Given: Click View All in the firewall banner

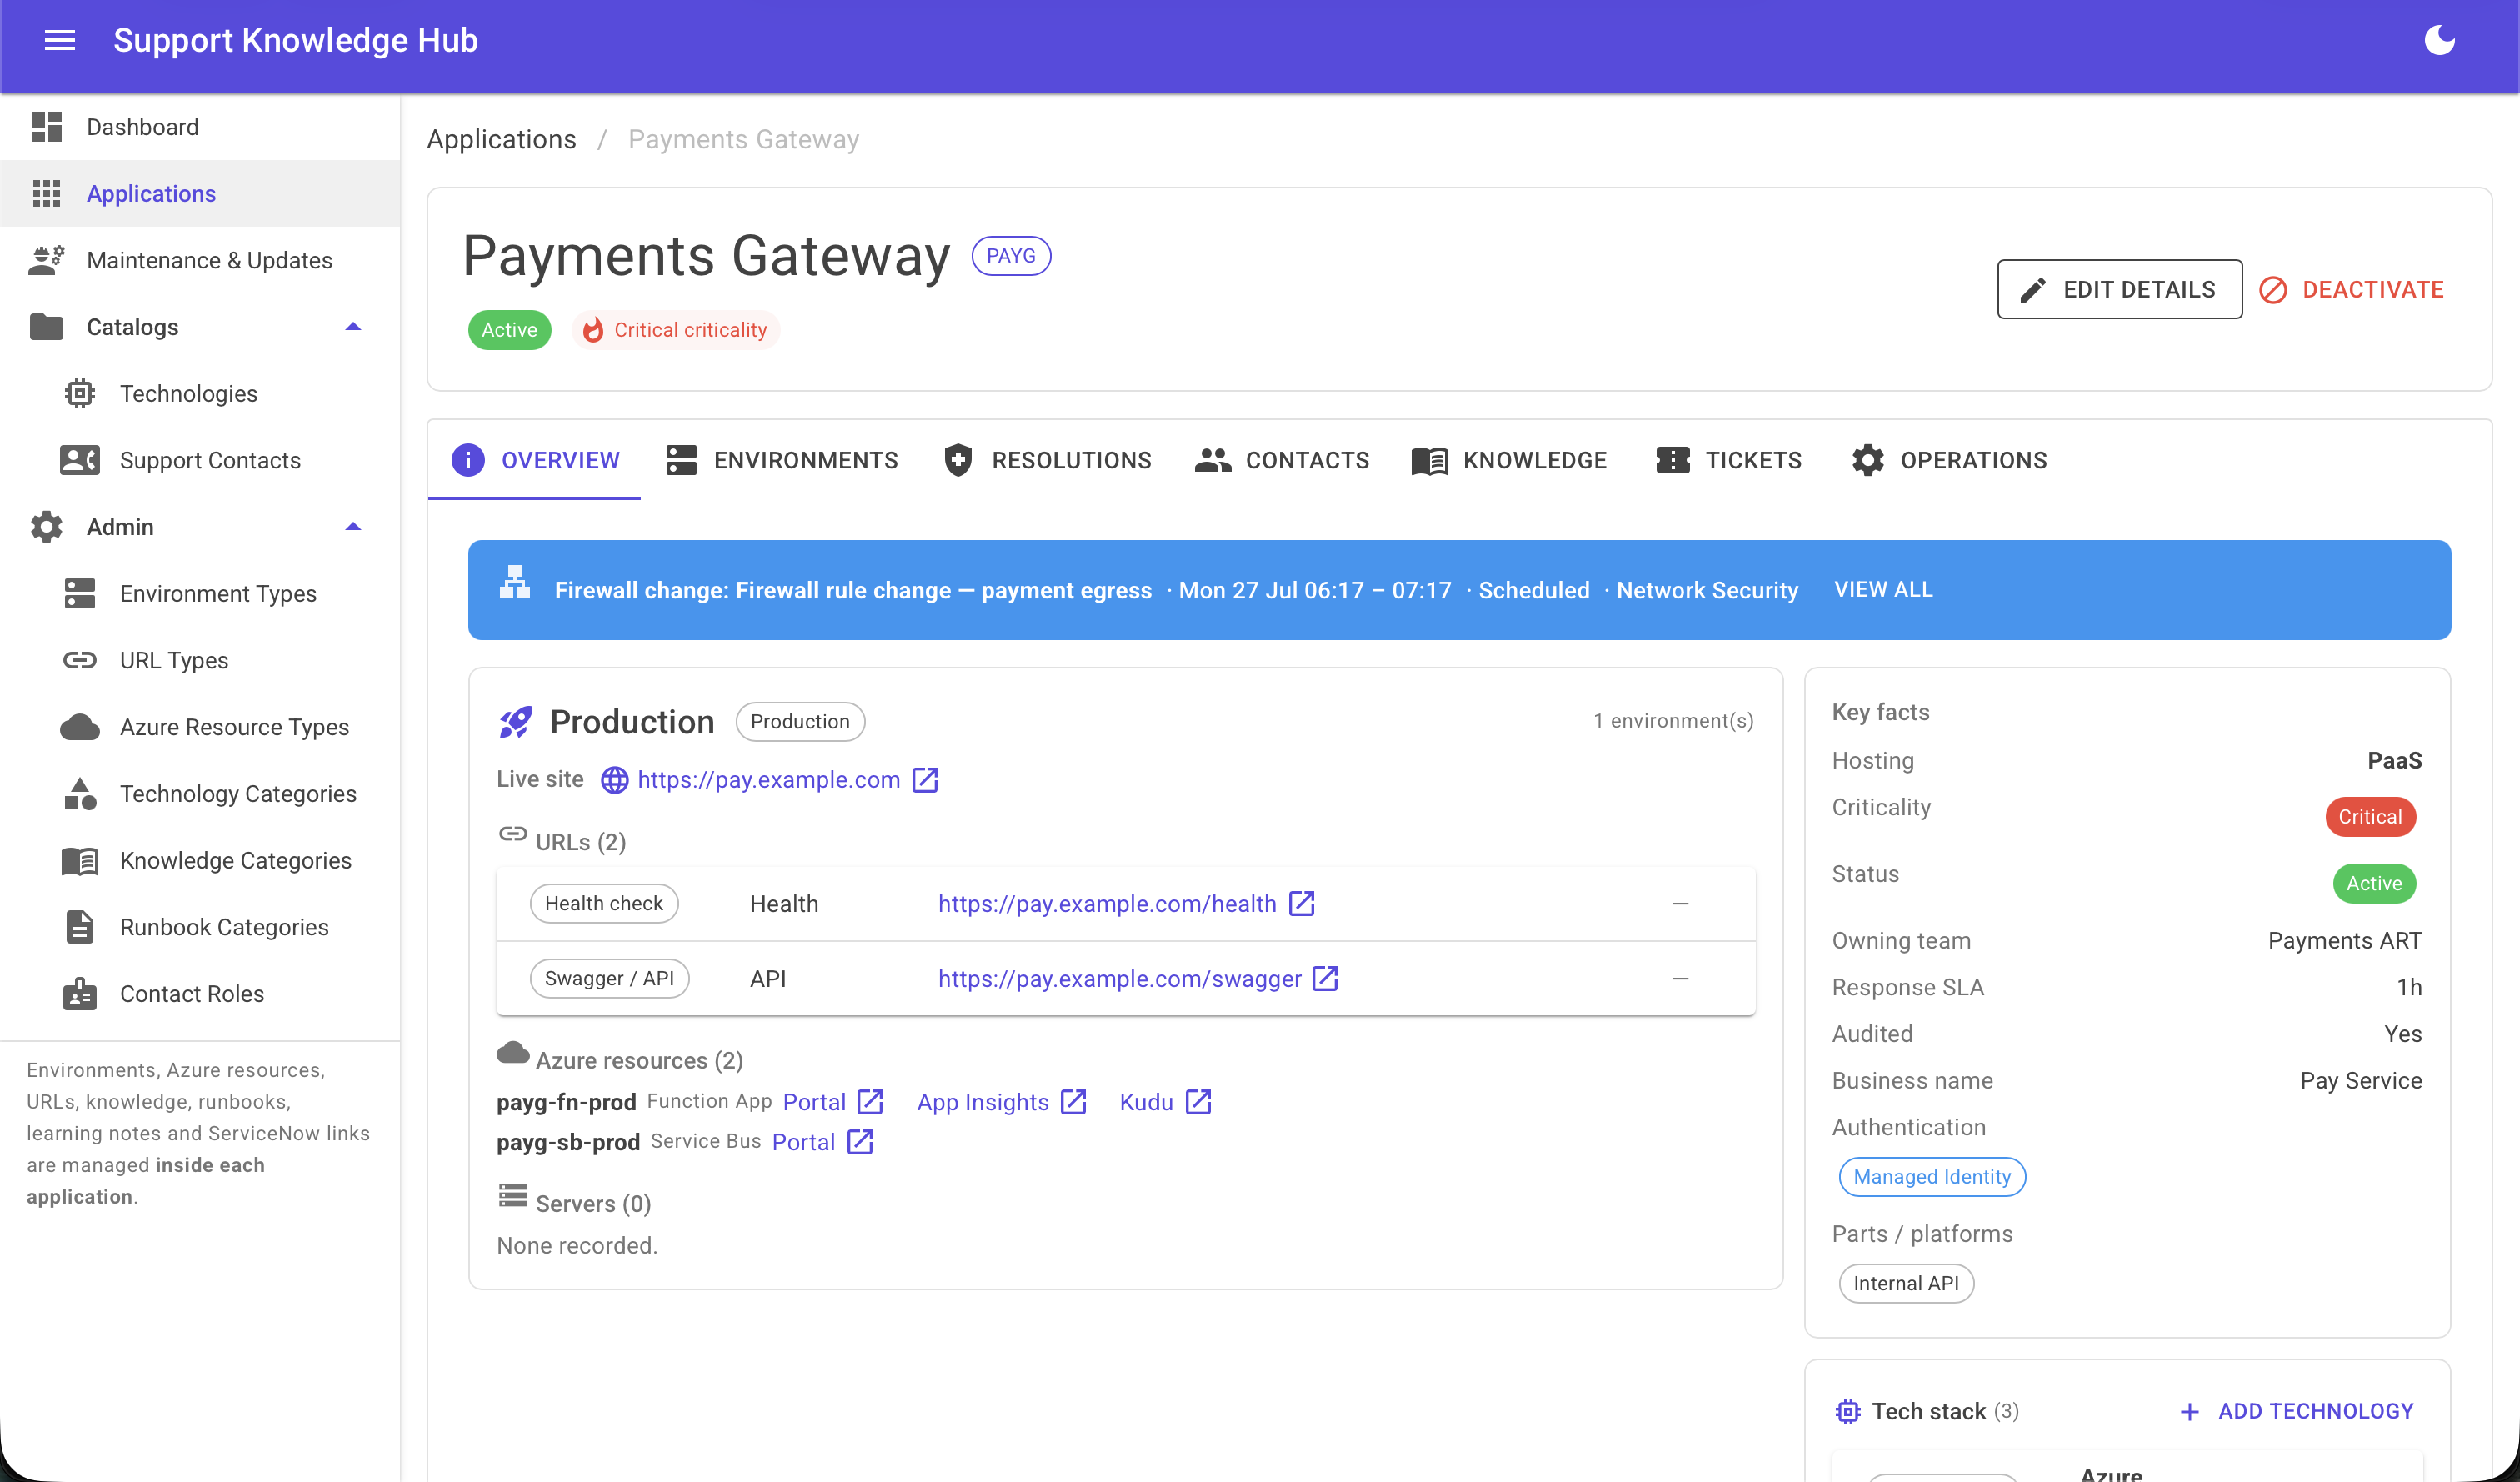Looking at the screenshot, I should click(x=1883, y=589).
